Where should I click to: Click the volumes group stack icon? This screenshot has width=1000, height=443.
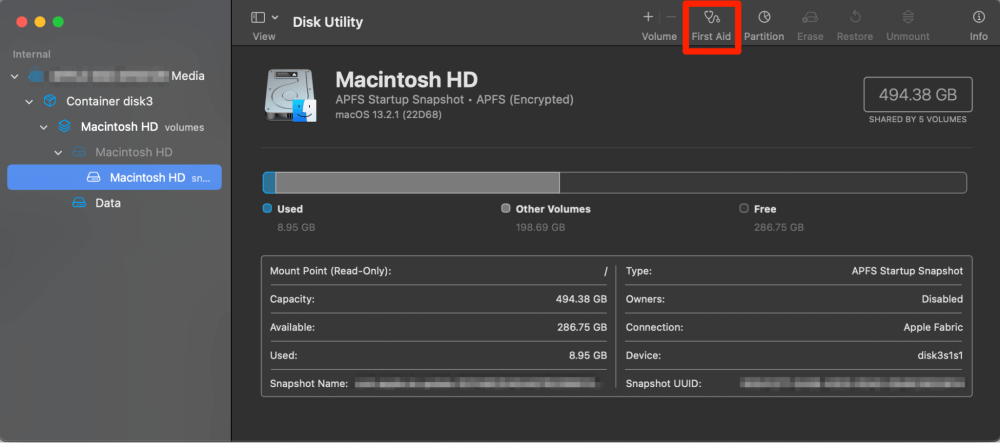pos(64,126)
